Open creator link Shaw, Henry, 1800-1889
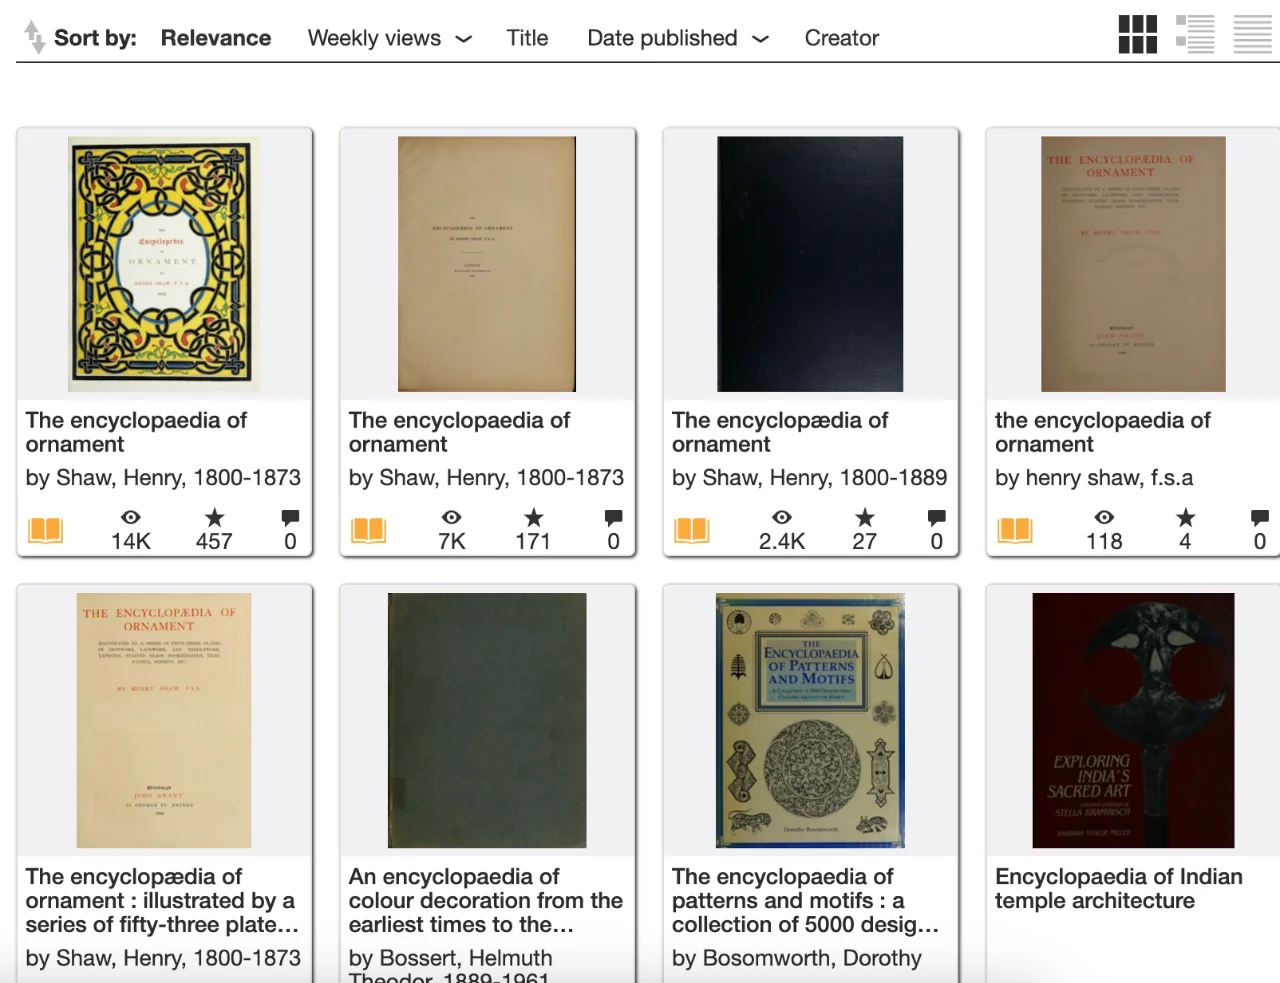This screenshot has width=1280, height=983. pyautogui.click(x=824, y=478)
